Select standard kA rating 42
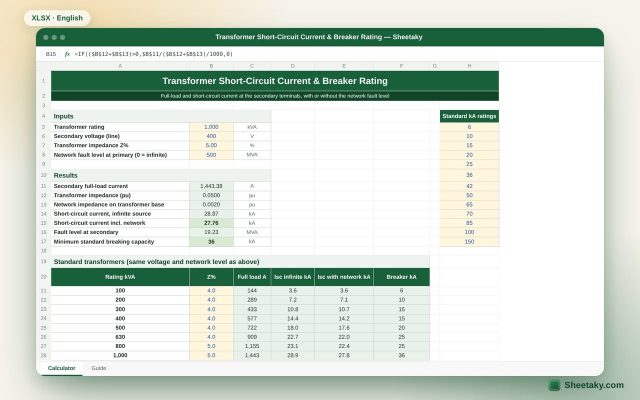 coord(469,186)
